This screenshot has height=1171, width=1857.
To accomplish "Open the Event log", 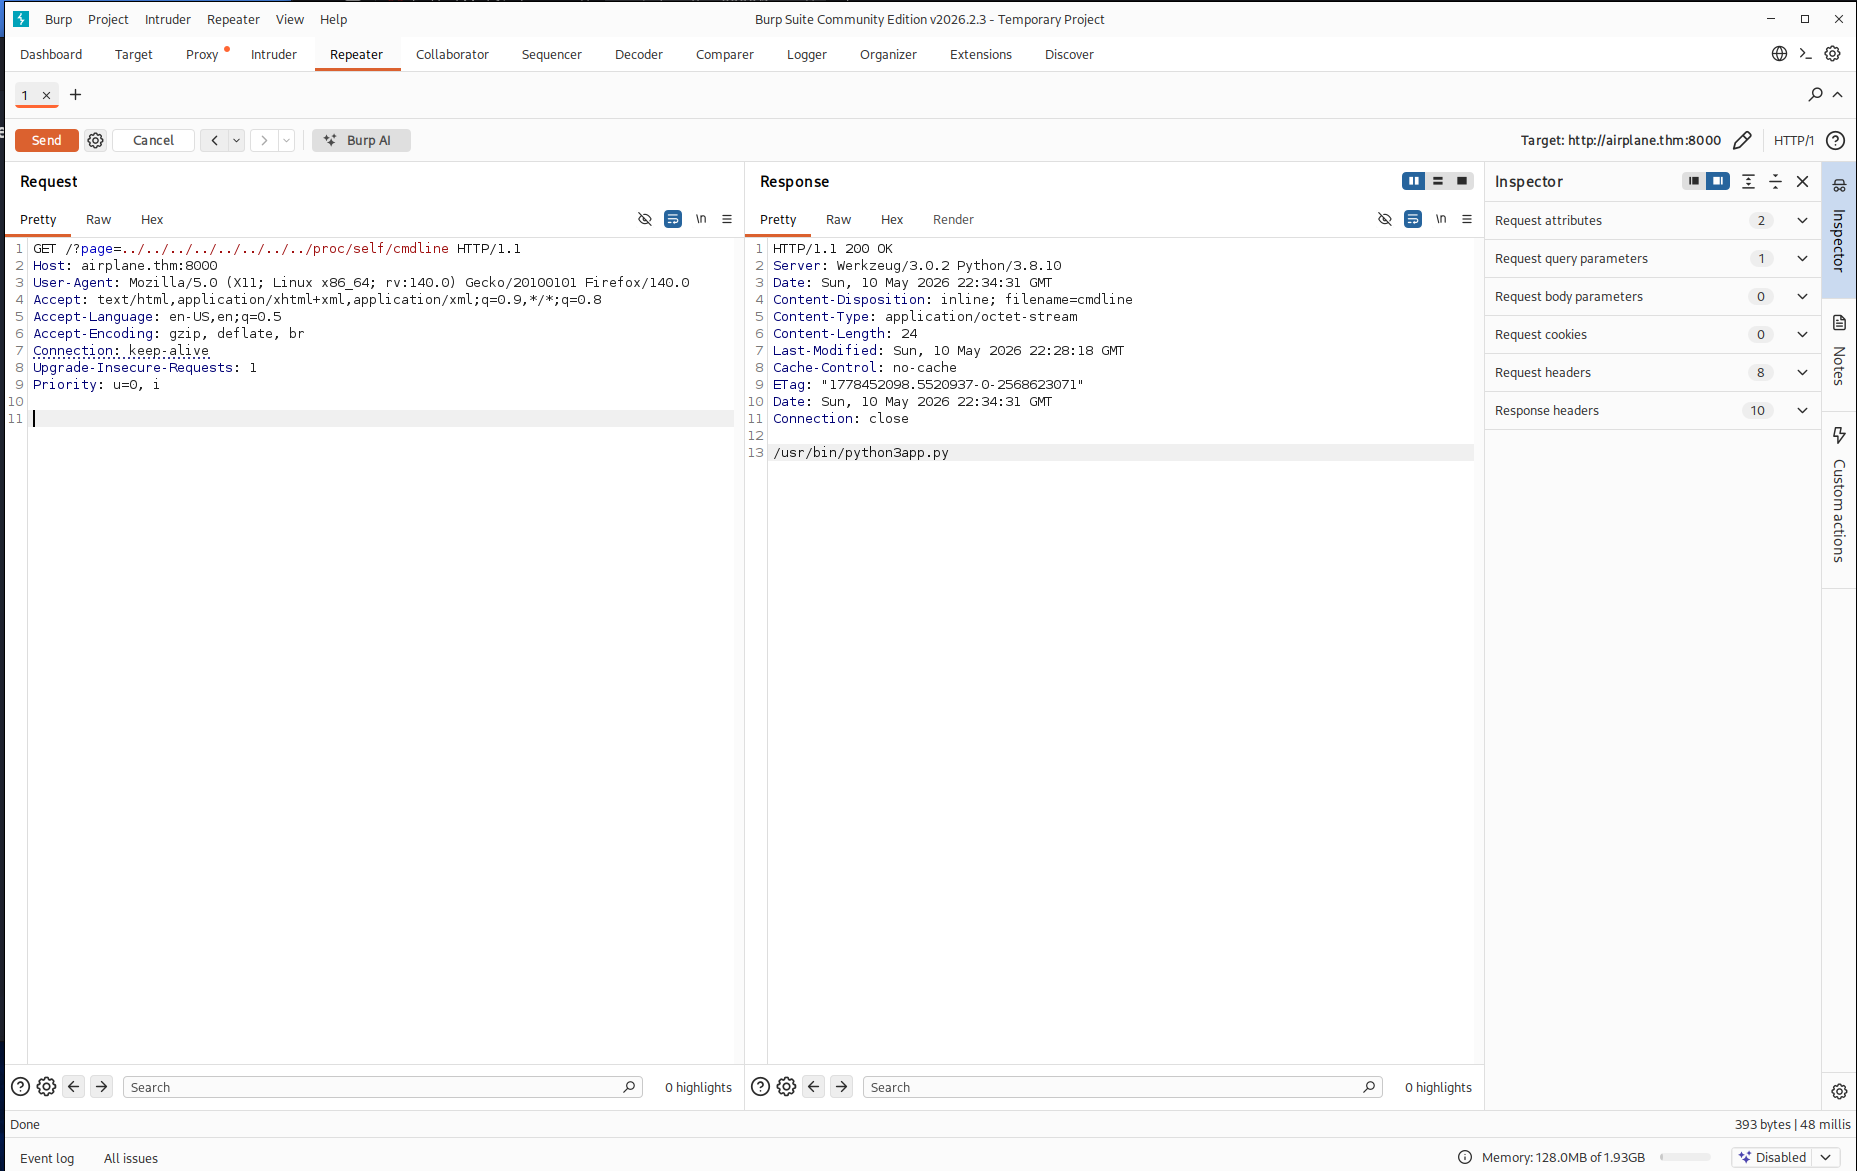I will (x=47, y=1158).
